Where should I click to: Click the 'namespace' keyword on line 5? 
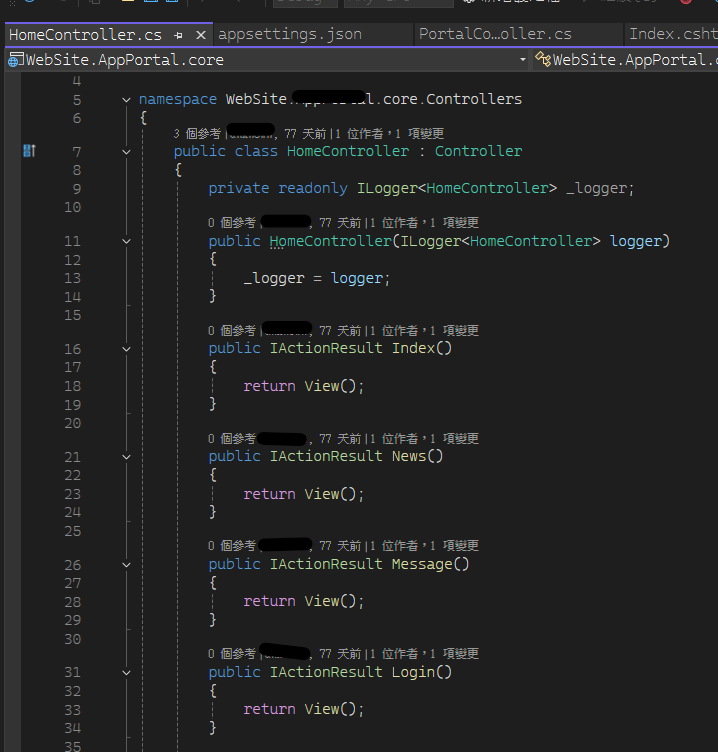tap(177, 99)
